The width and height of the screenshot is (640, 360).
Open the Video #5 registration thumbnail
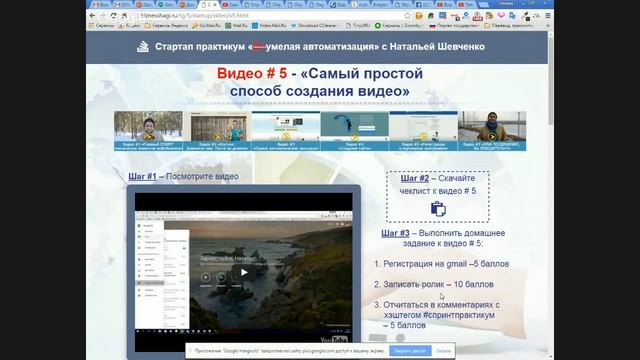423,131
